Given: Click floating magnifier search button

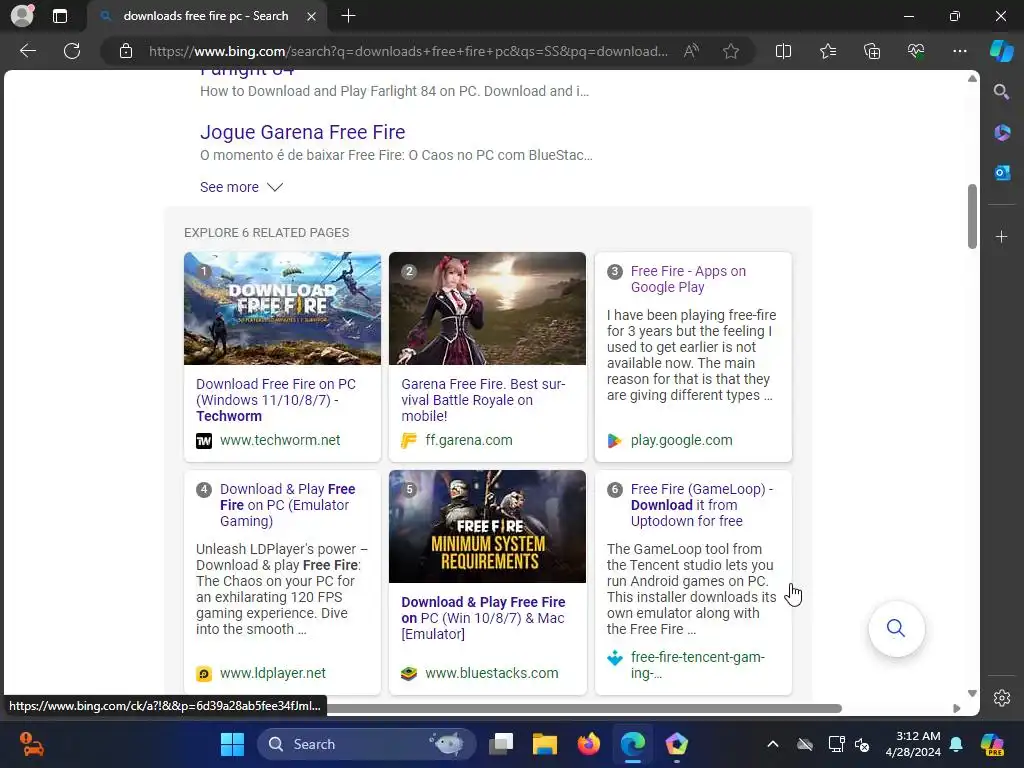Looking at the screenshot, I should 896,628.
